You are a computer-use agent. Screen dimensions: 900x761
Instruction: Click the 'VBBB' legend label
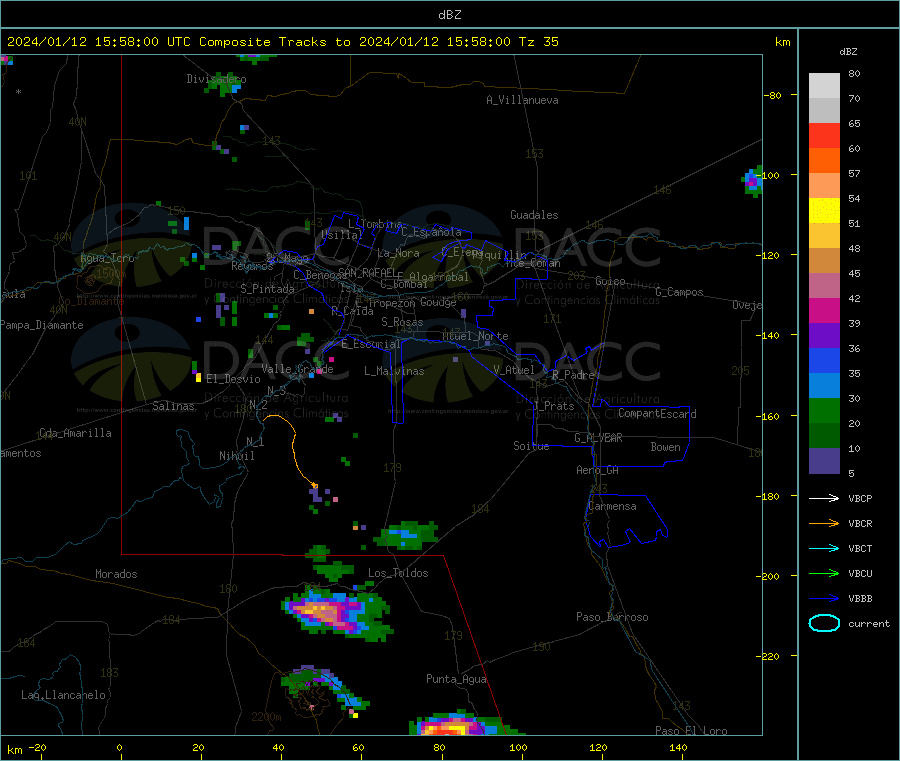click(860, 599)
